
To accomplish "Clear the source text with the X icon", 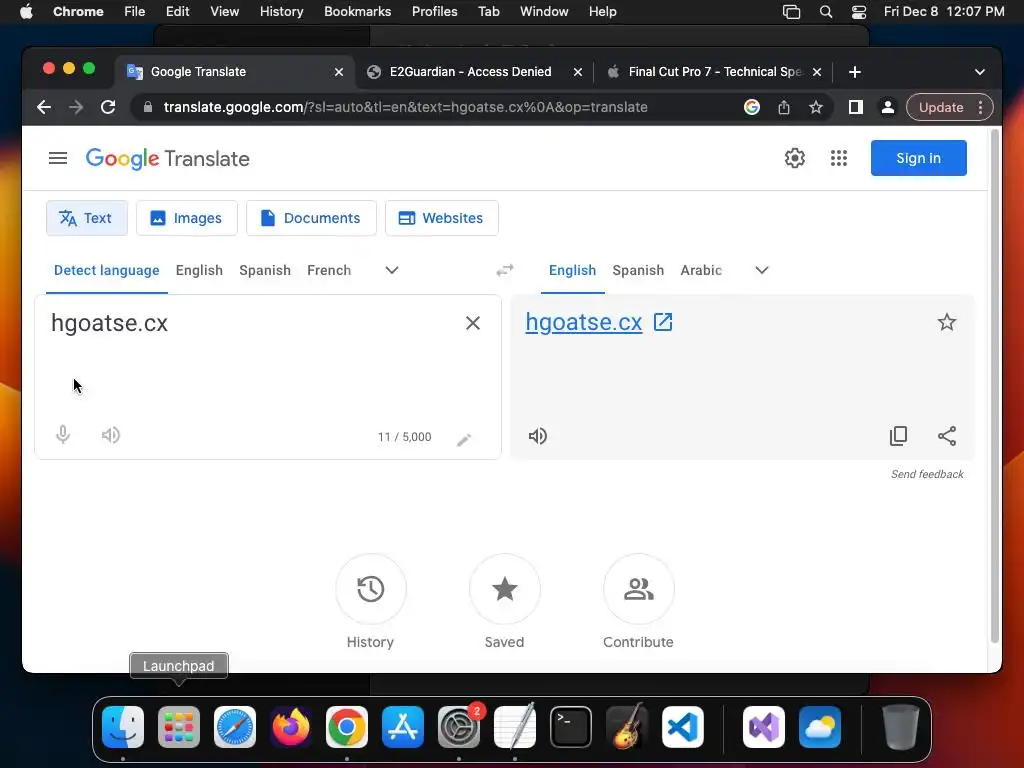I will [x=473, y=323].
